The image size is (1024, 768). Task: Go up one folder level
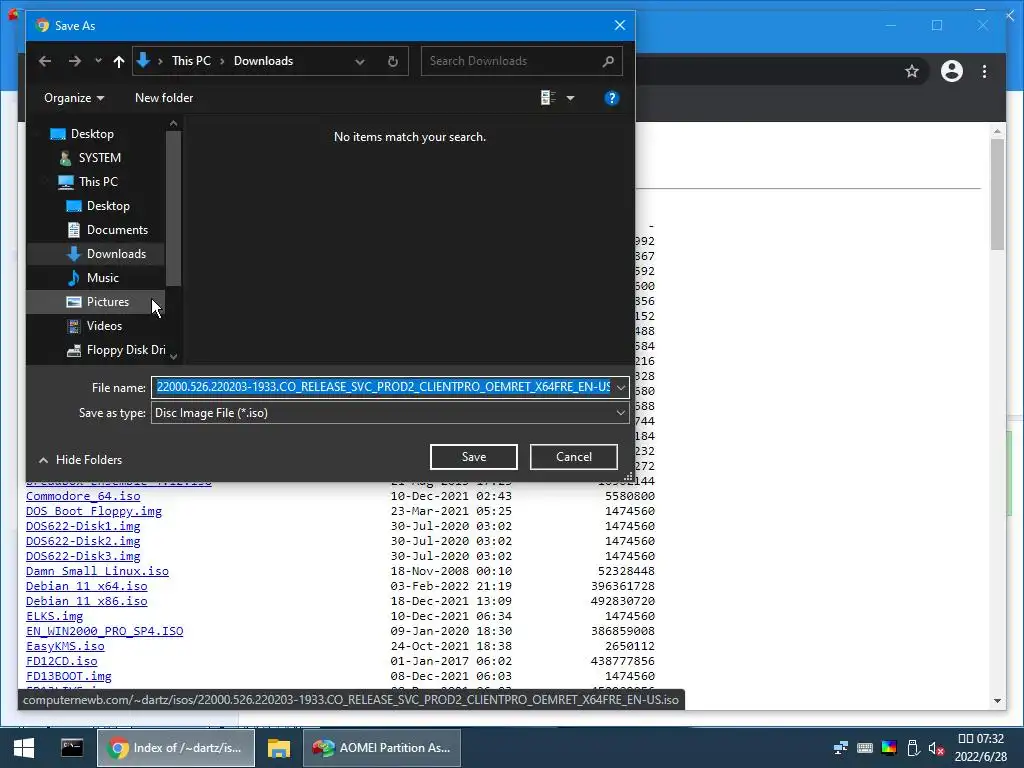click(x=118, y=61)
